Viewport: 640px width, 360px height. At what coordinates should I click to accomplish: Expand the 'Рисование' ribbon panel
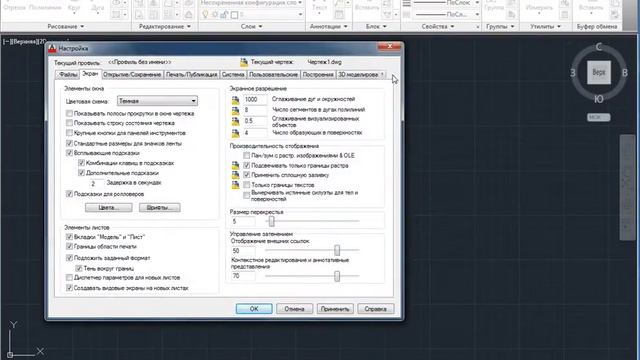[65, 27]
